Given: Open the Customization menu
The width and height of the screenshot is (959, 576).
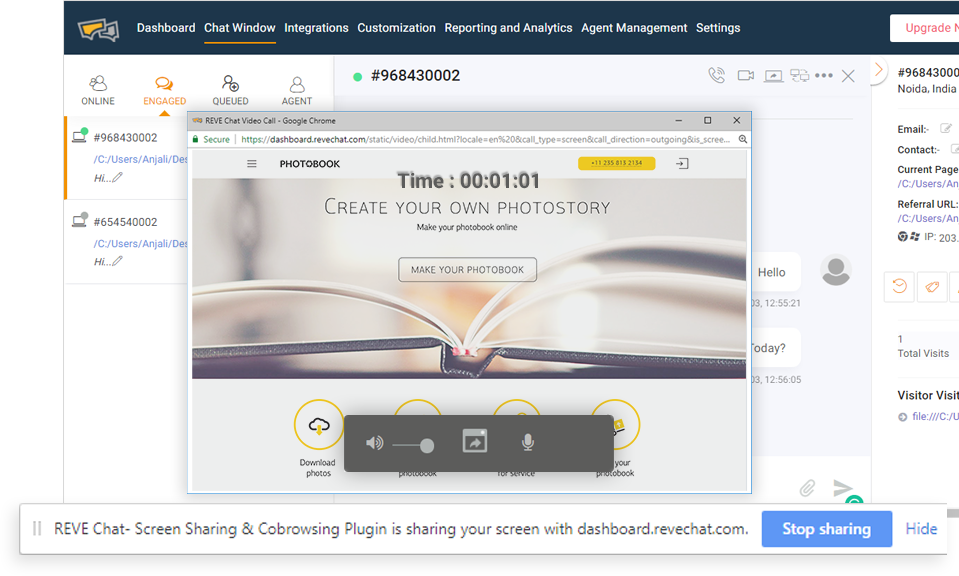Looking at the screenshot, I should [396, 28].
